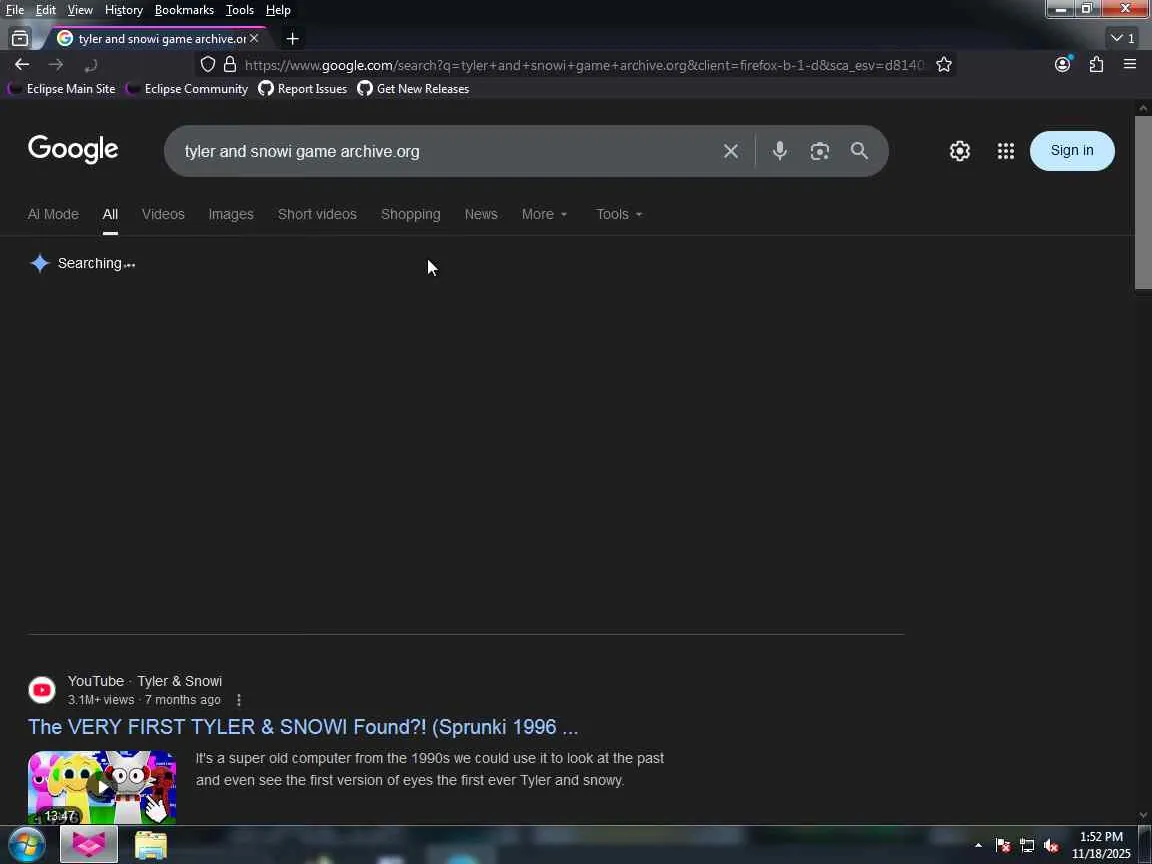Expand the Tools dropdown
1152x864 pixels.
click(x=619, y=214)
